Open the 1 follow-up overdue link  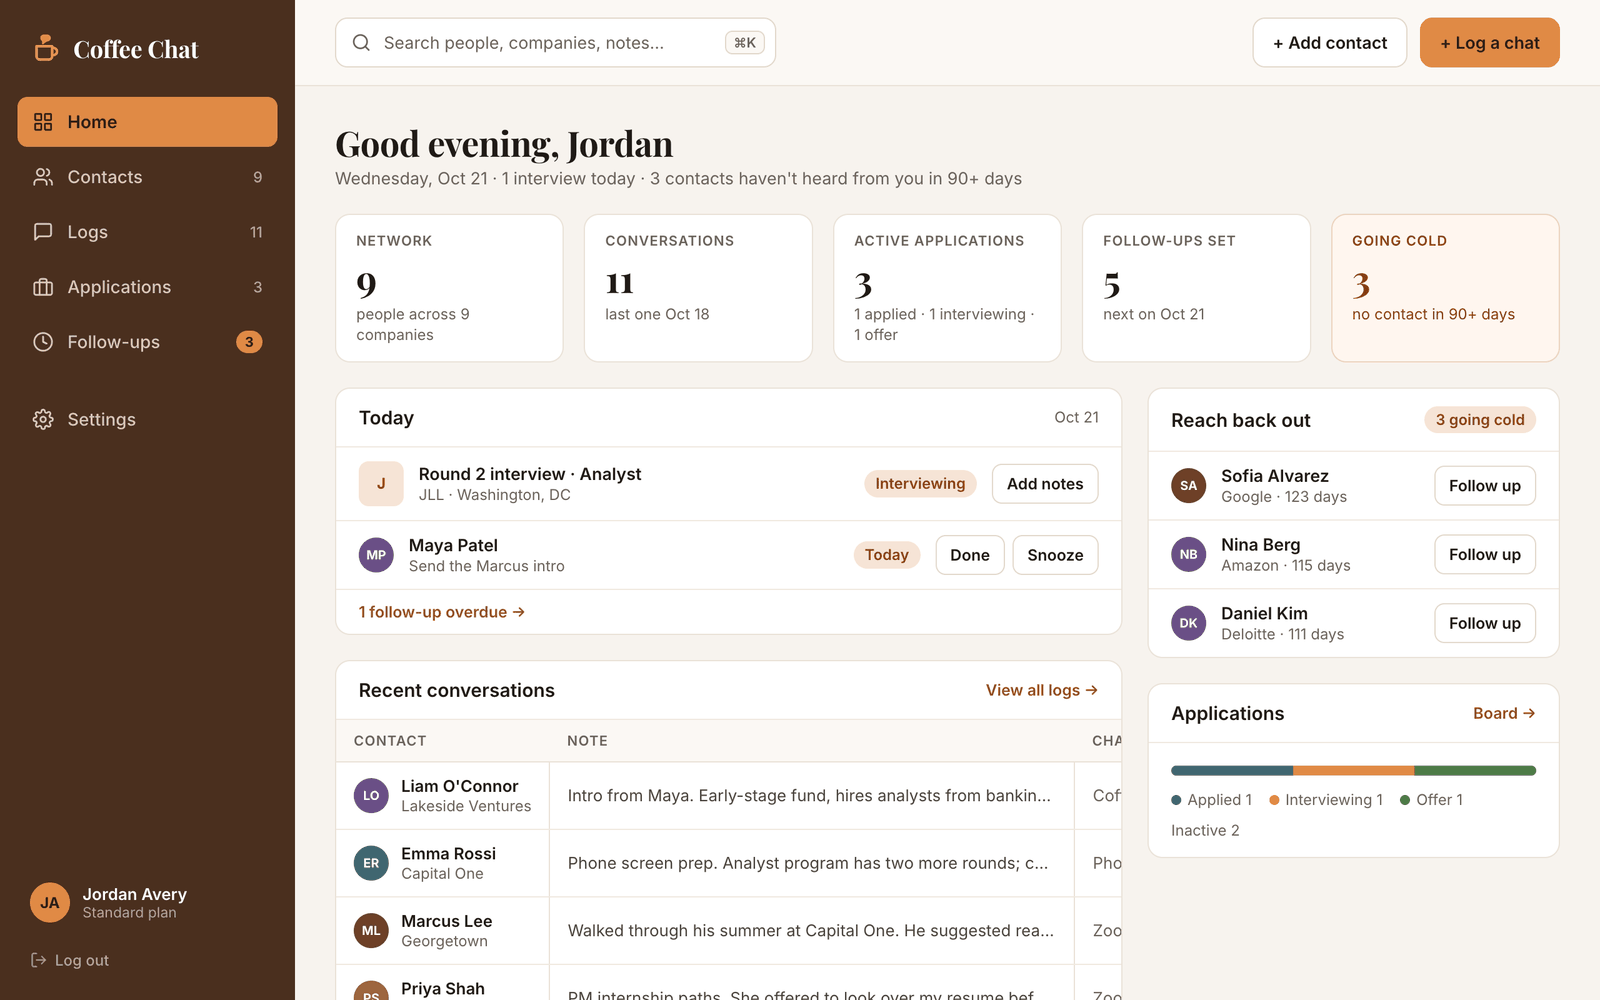(442, 612)
